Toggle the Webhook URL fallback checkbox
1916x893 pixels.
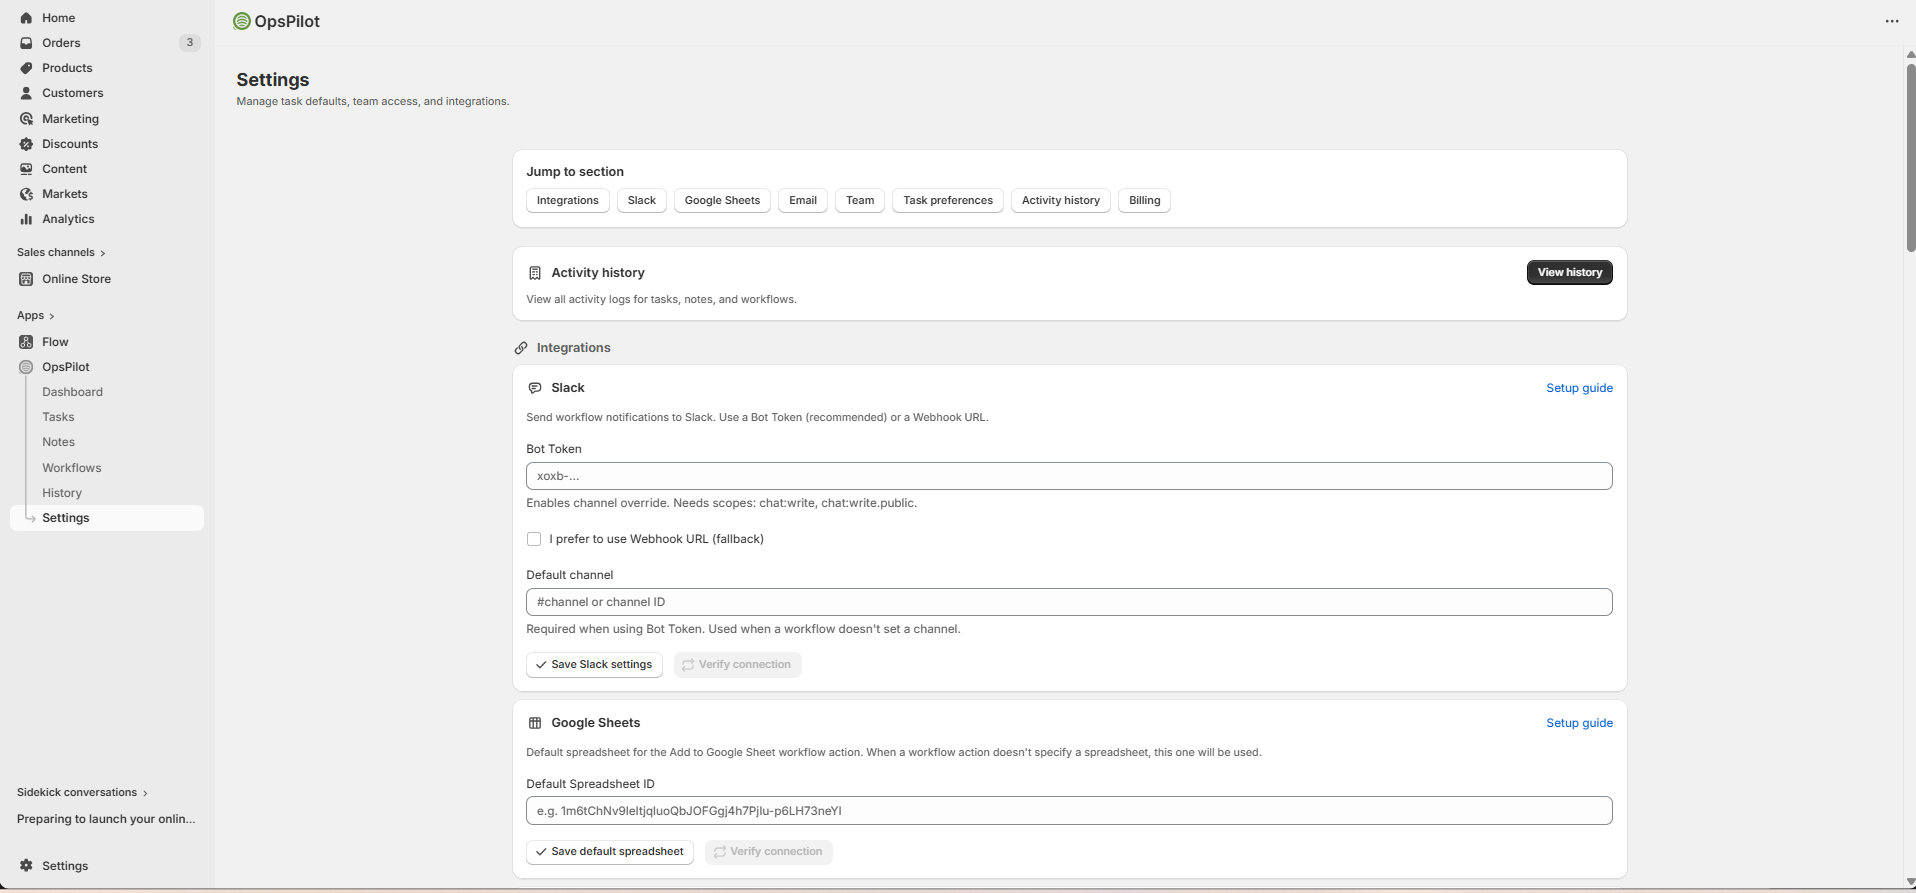534,539
